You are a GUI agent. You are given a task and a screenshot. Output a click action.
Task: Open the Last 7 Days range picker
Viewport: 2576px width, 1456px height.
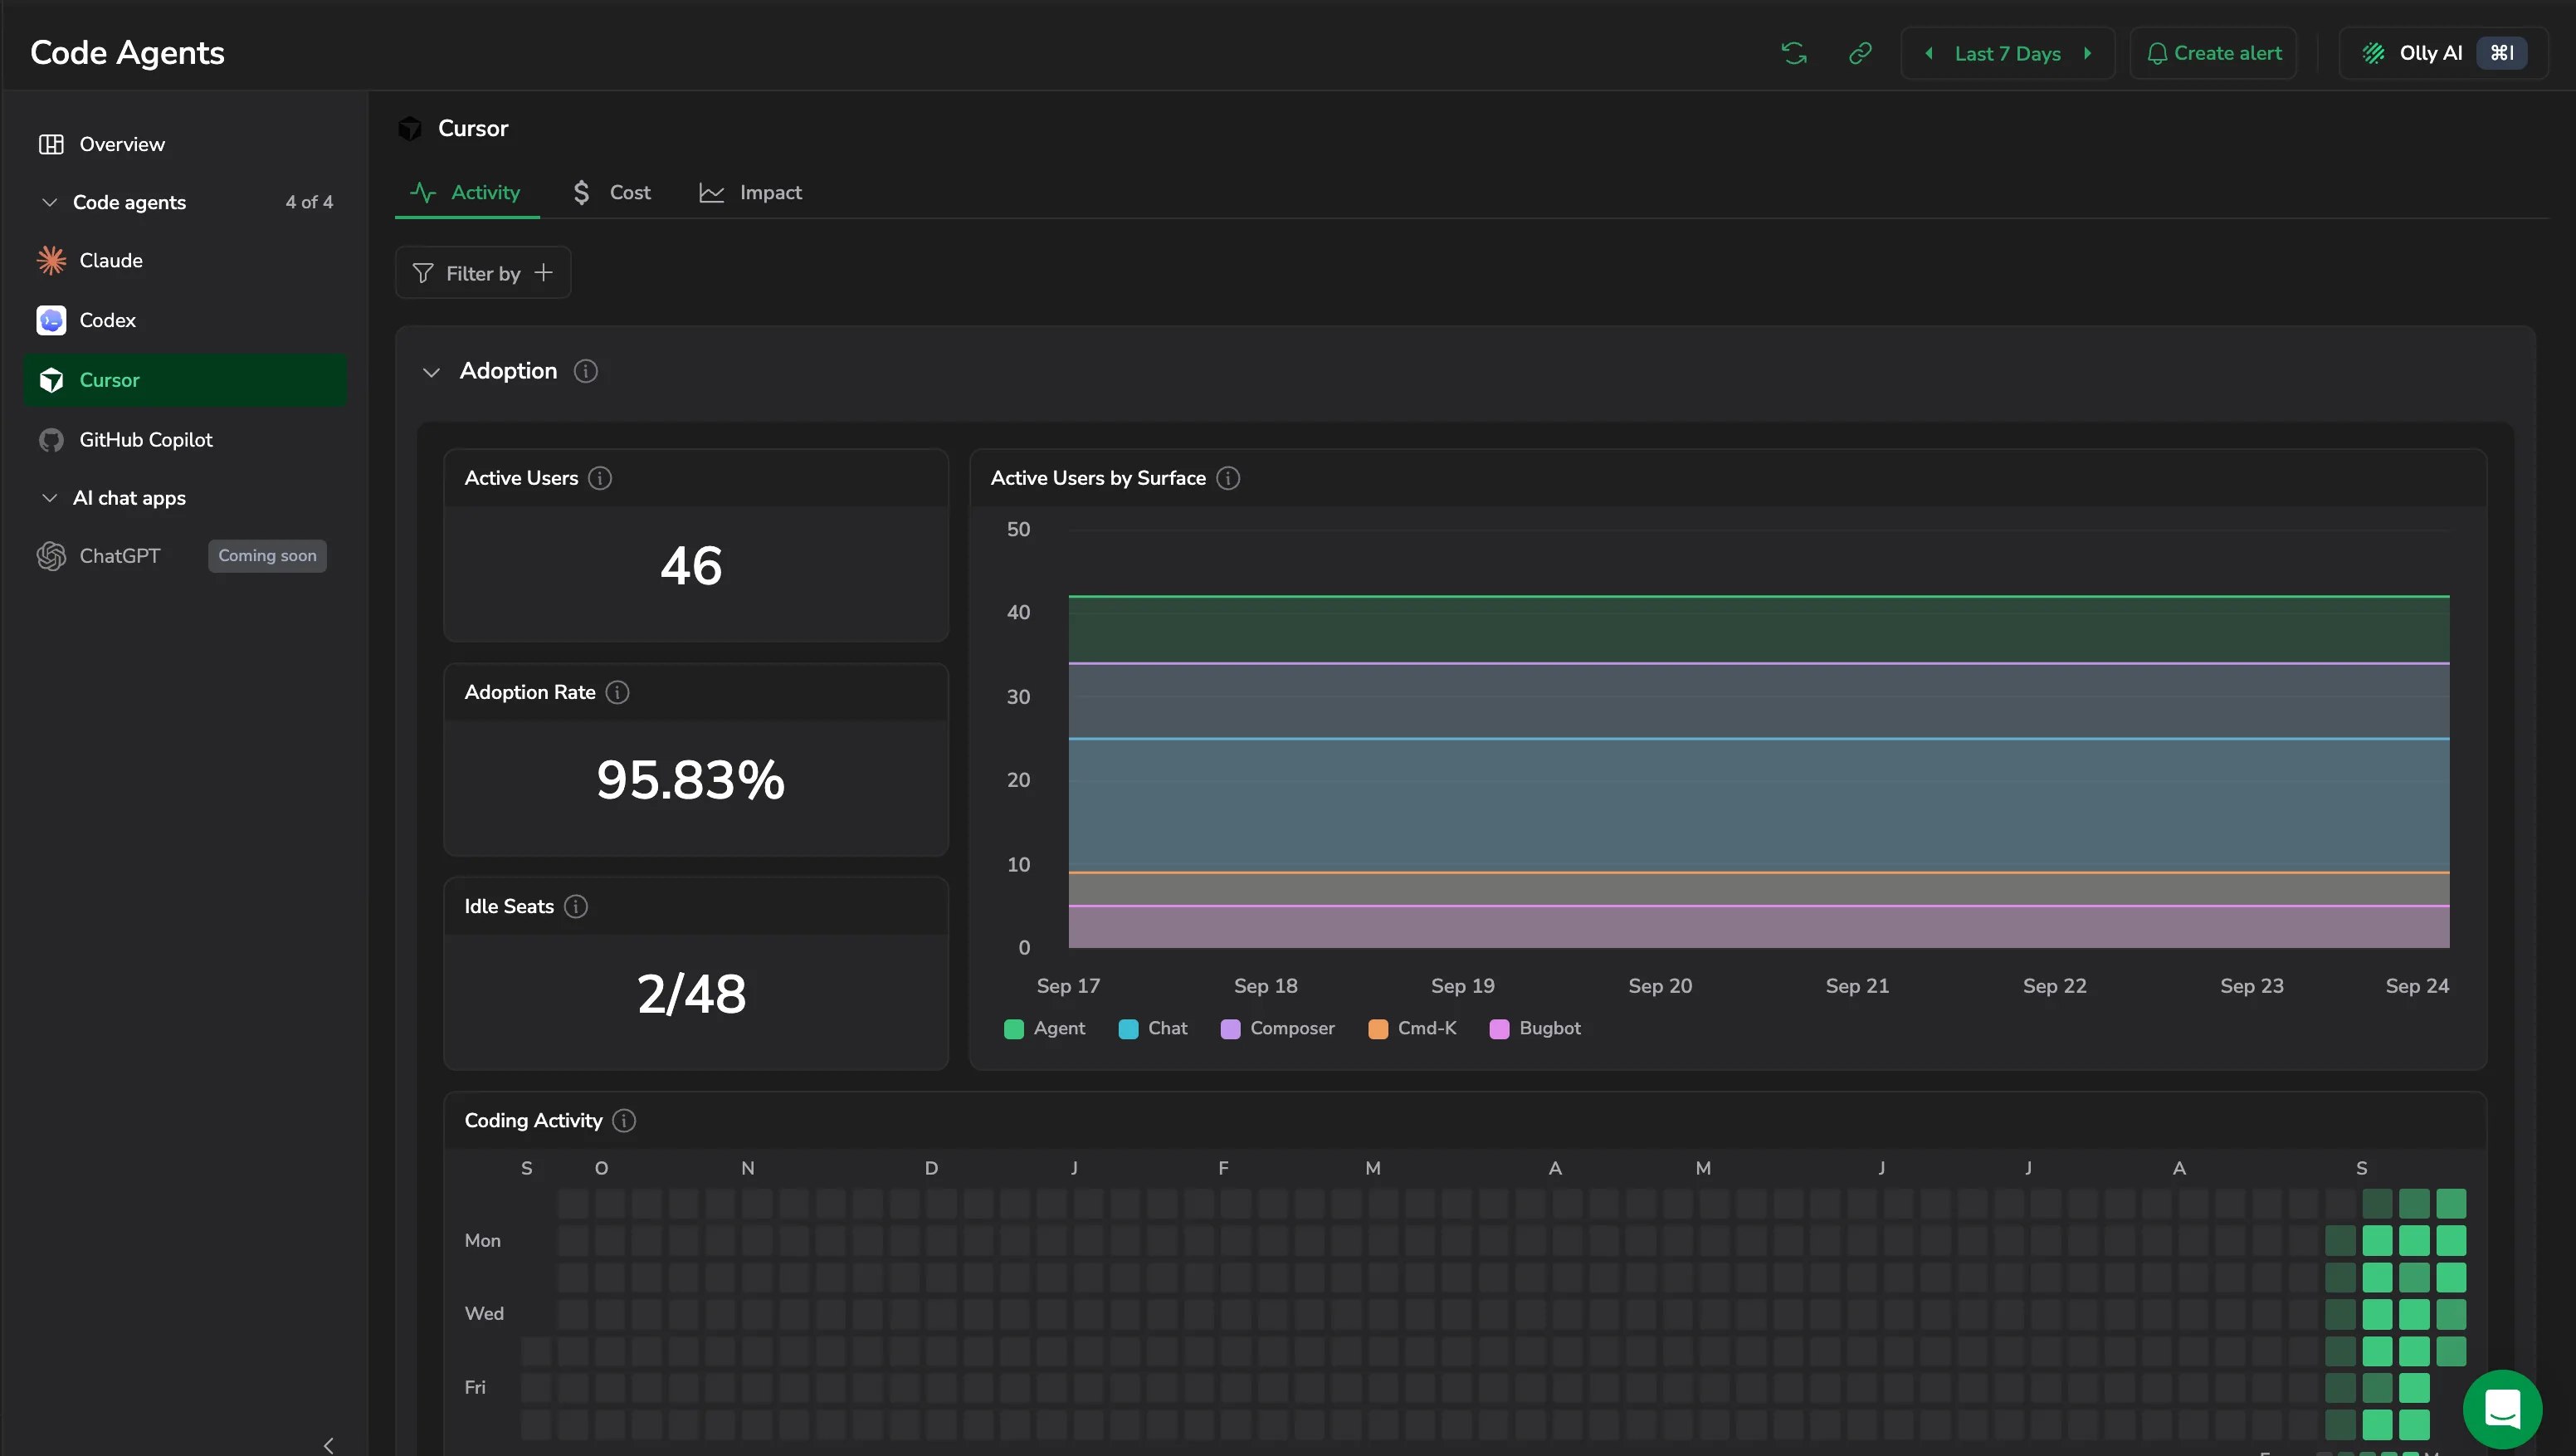[x=2007, y=54]
